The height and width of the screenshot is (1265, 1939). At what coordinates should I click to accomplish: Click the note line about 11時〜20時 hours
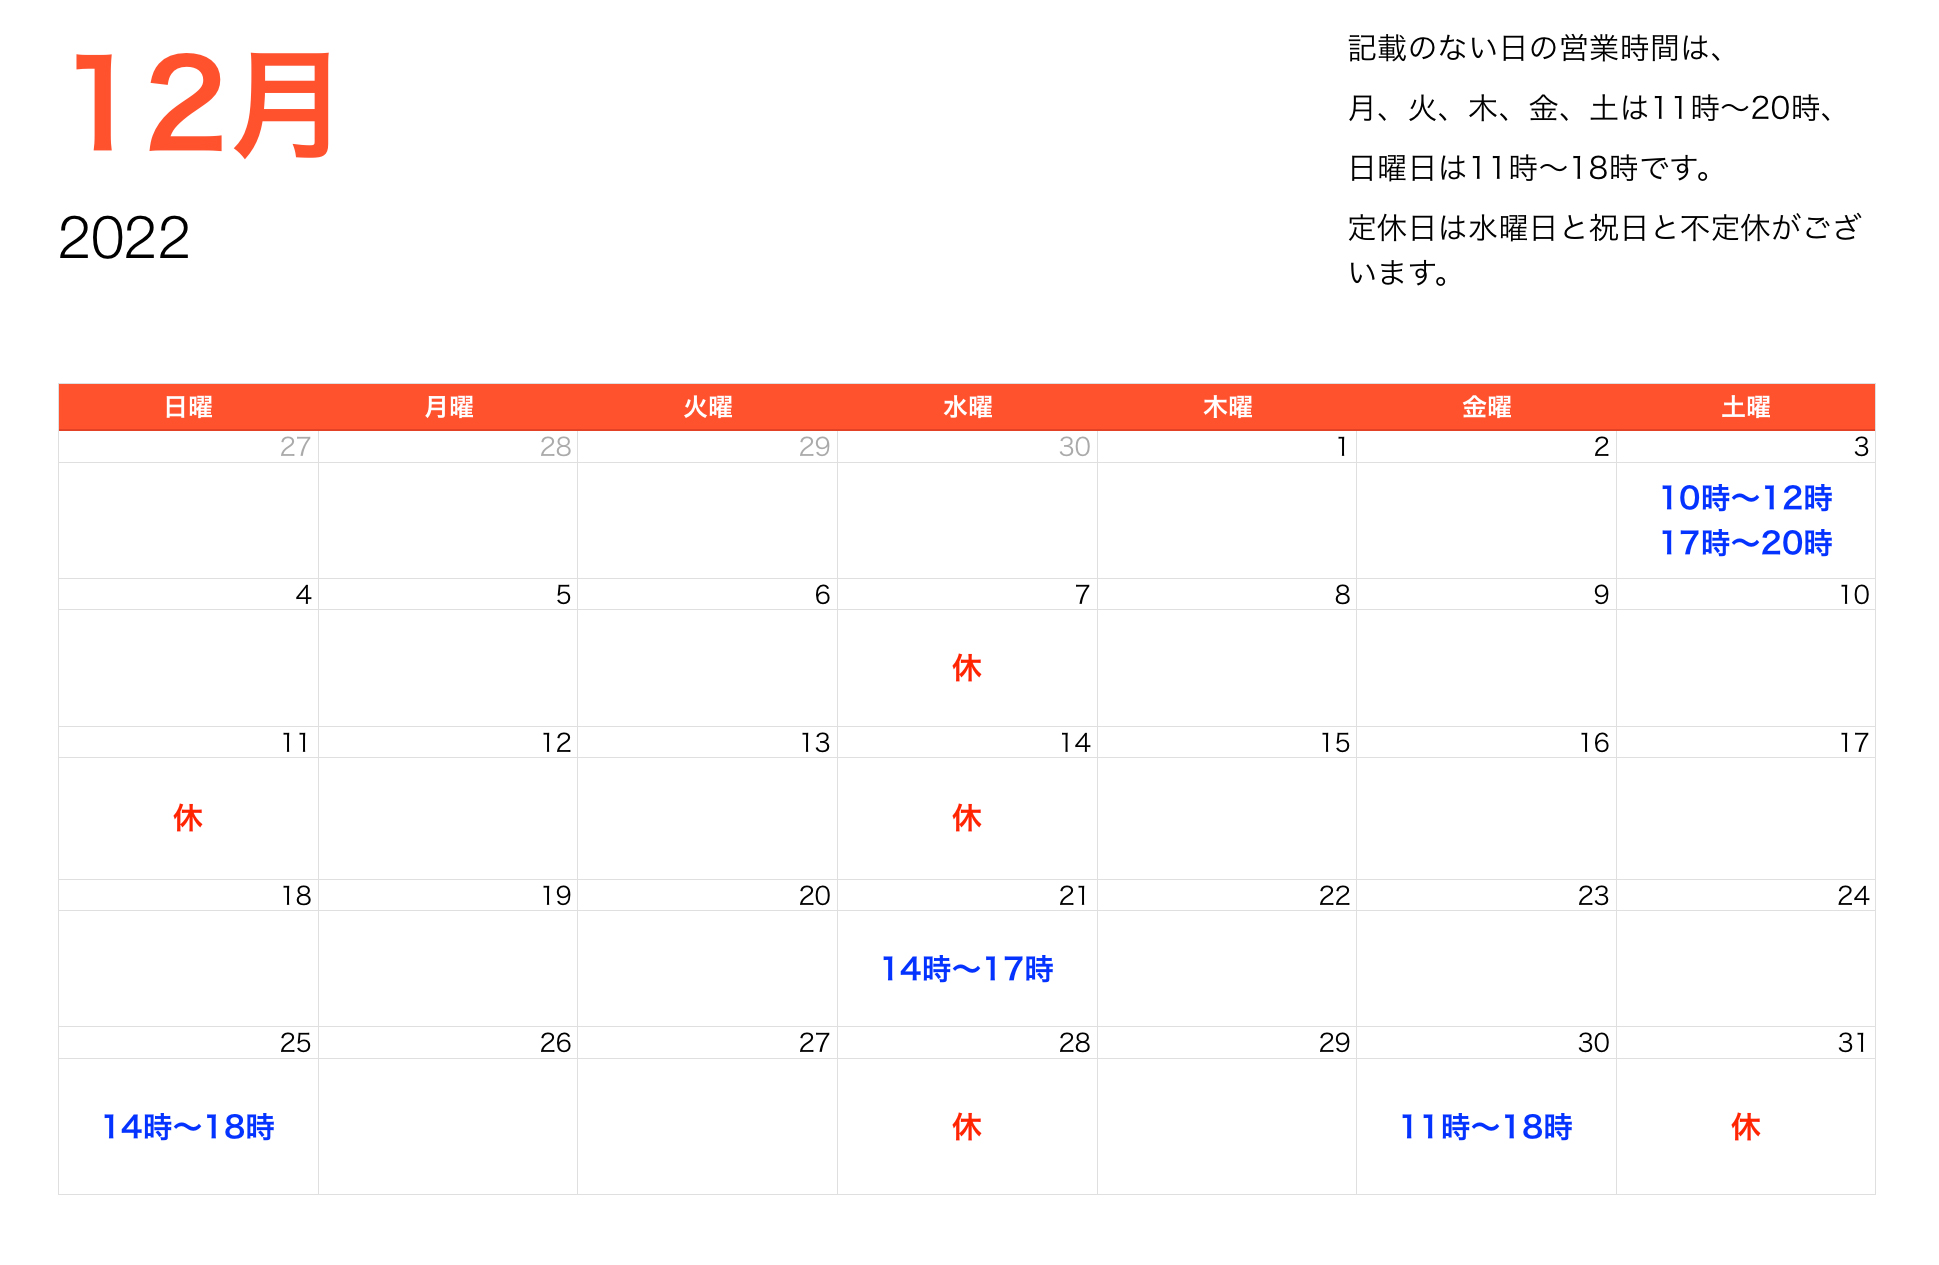(x=1593, y=108)
